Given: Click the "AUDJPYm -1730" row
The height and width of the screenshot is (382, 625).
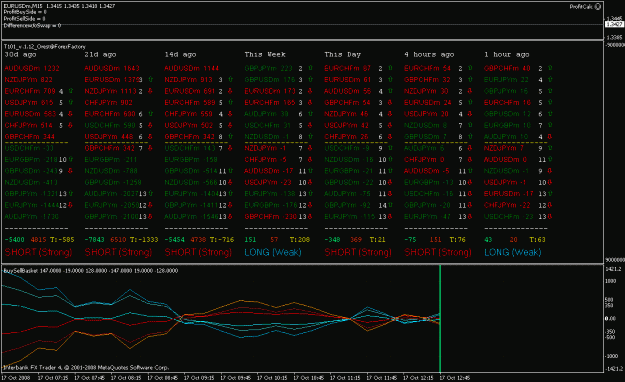Looking at the screenshot, I should (31, 217).
